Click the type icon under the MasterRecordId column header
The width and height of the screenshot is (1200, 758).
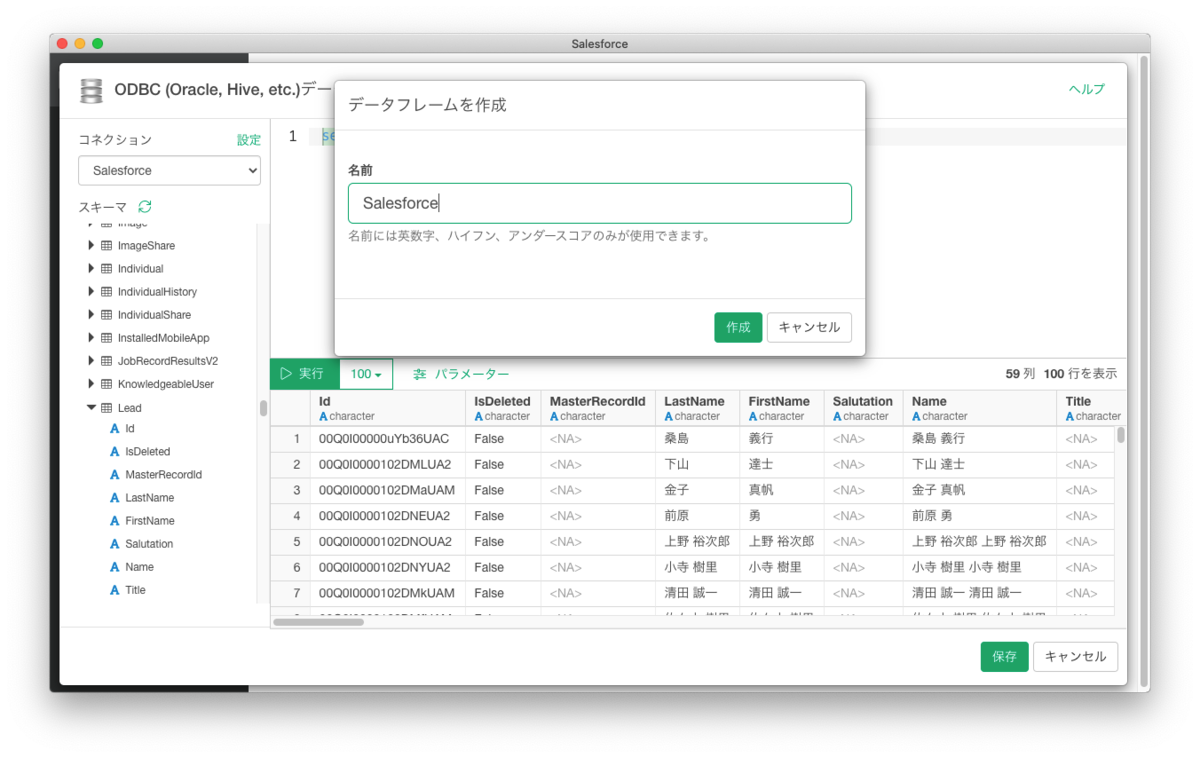[x=555, y=416]
